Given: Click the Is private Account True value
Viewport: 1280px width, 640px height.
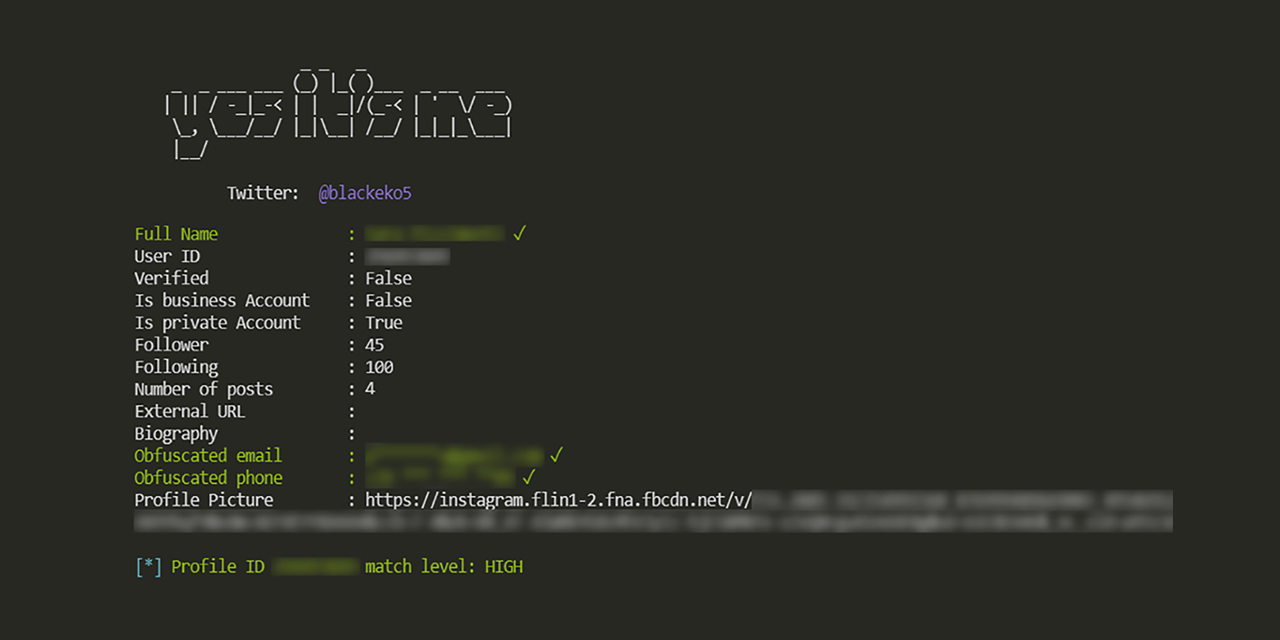Looking at the screenshot, I should [384, 322].
